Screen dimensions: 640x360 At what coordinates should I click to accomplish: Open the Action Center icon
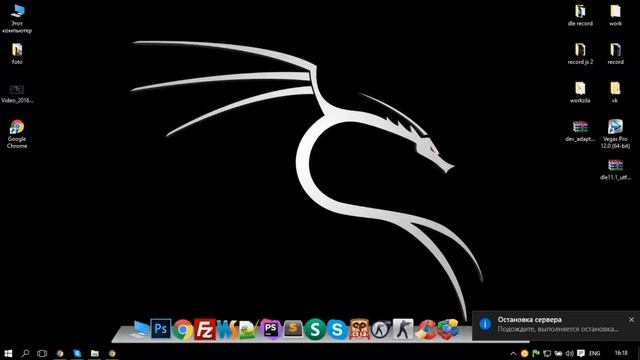click(581, 353)
